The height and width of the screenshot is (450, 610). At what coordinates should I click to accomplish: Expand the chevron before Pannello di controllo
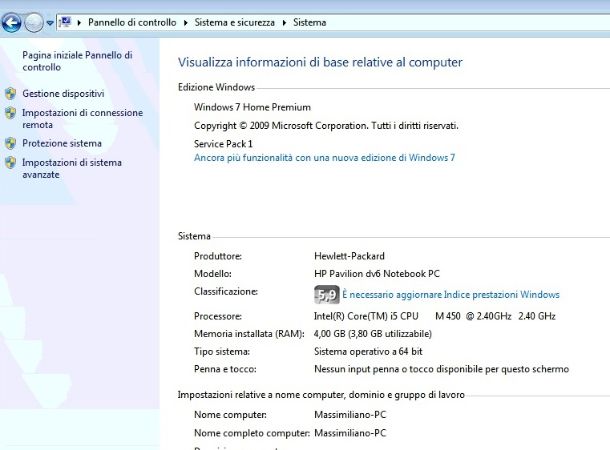pyautogui.click(x=79, y=23)
